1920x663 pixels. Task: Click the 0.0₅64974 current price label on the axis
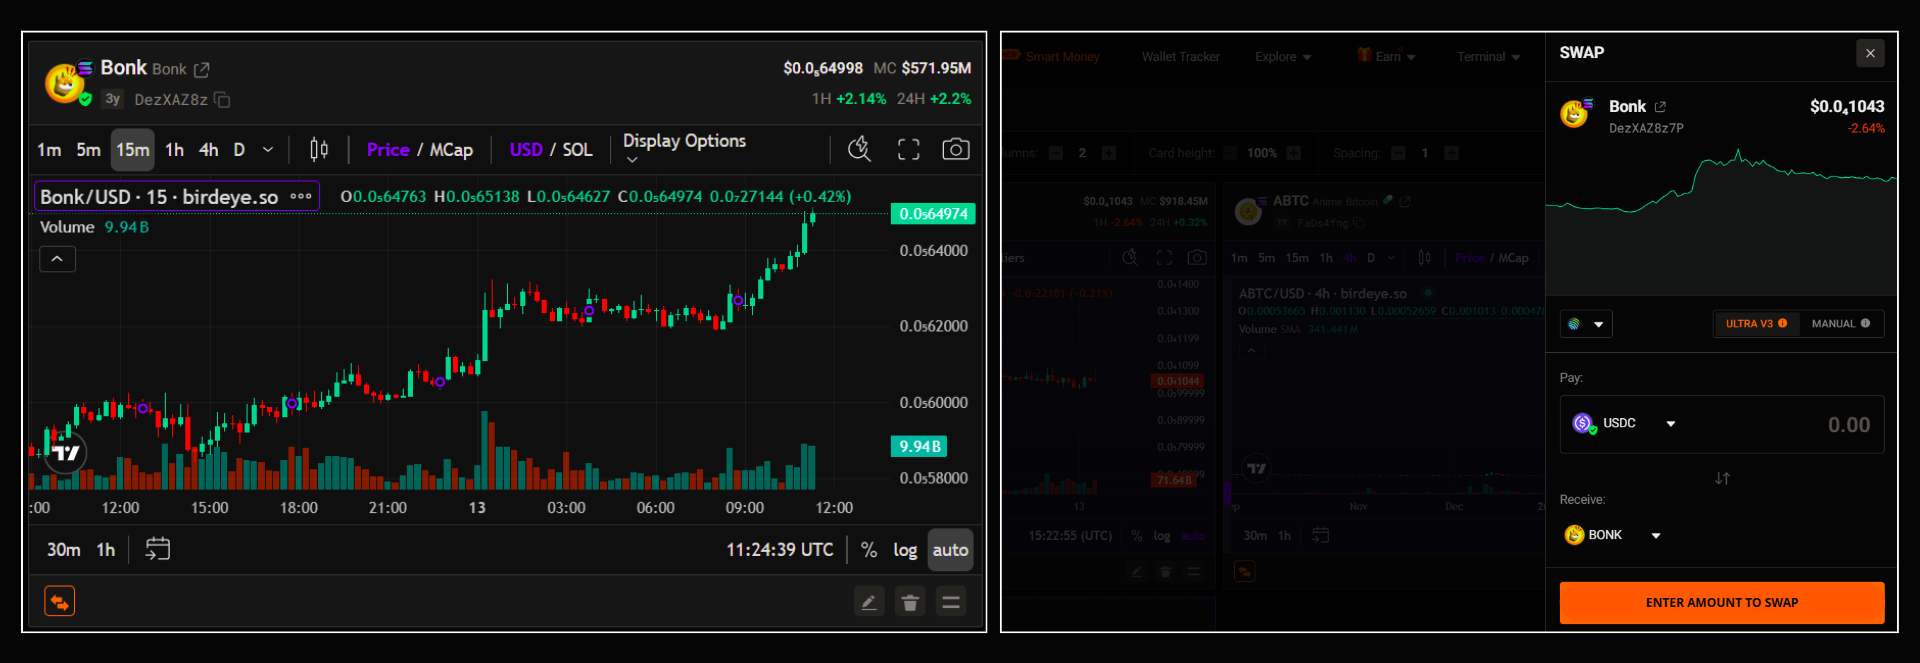coord(933,213)
